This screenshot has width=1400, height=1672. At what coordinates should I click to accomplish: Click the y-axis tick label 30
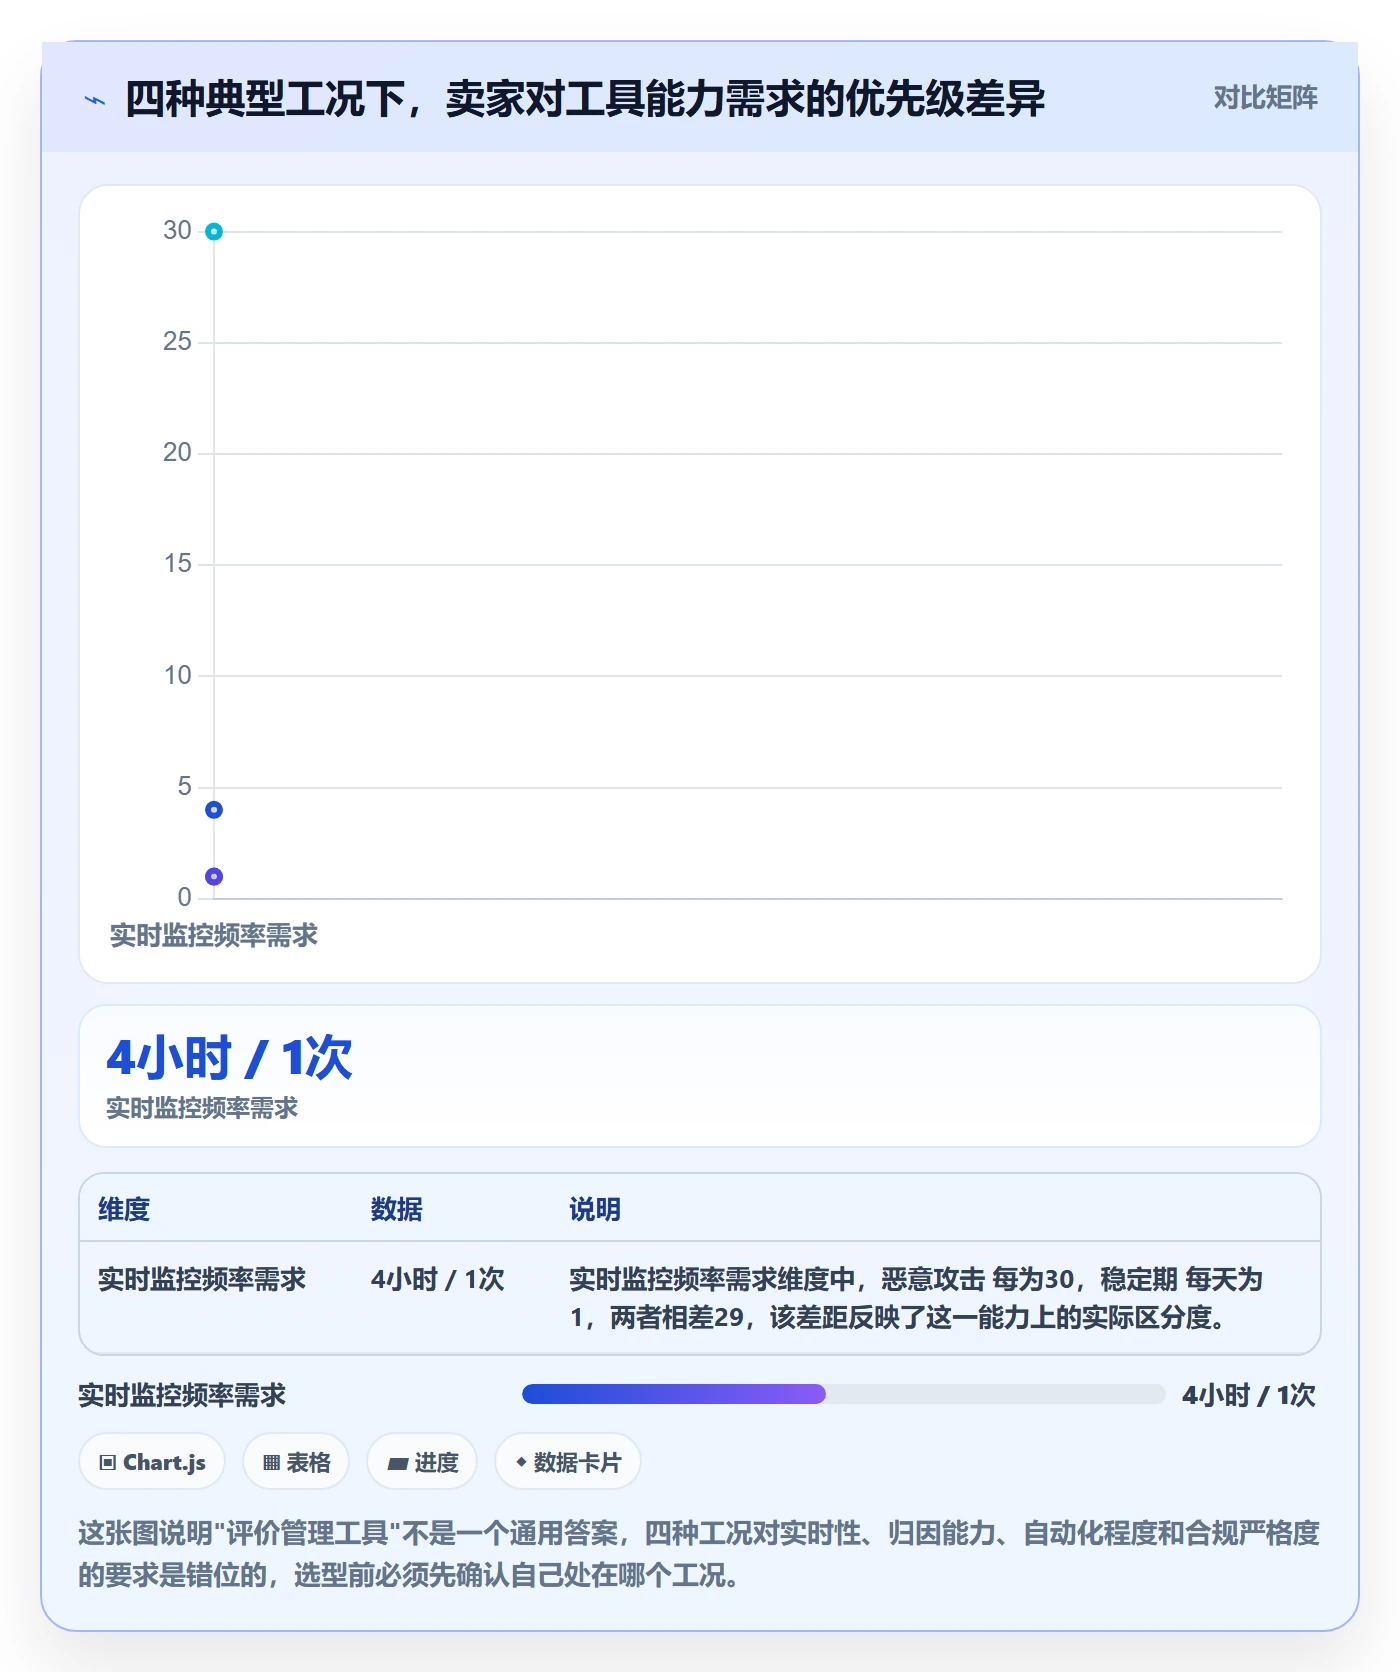[x=177, y=231]
